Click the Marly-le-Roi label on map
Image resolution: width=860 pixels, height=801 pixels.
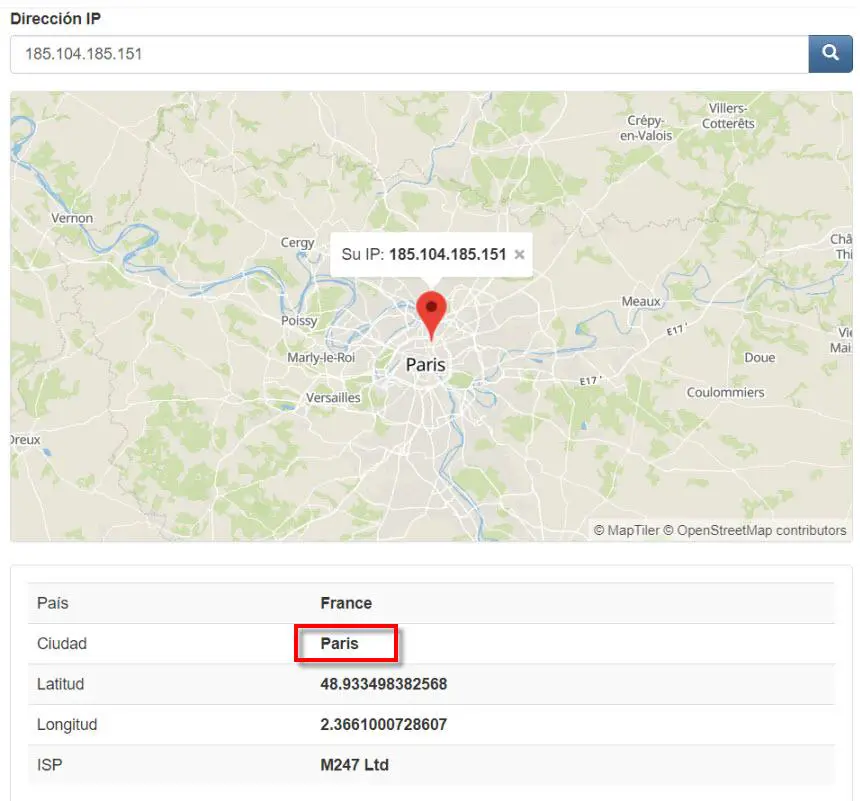[321, 358]
